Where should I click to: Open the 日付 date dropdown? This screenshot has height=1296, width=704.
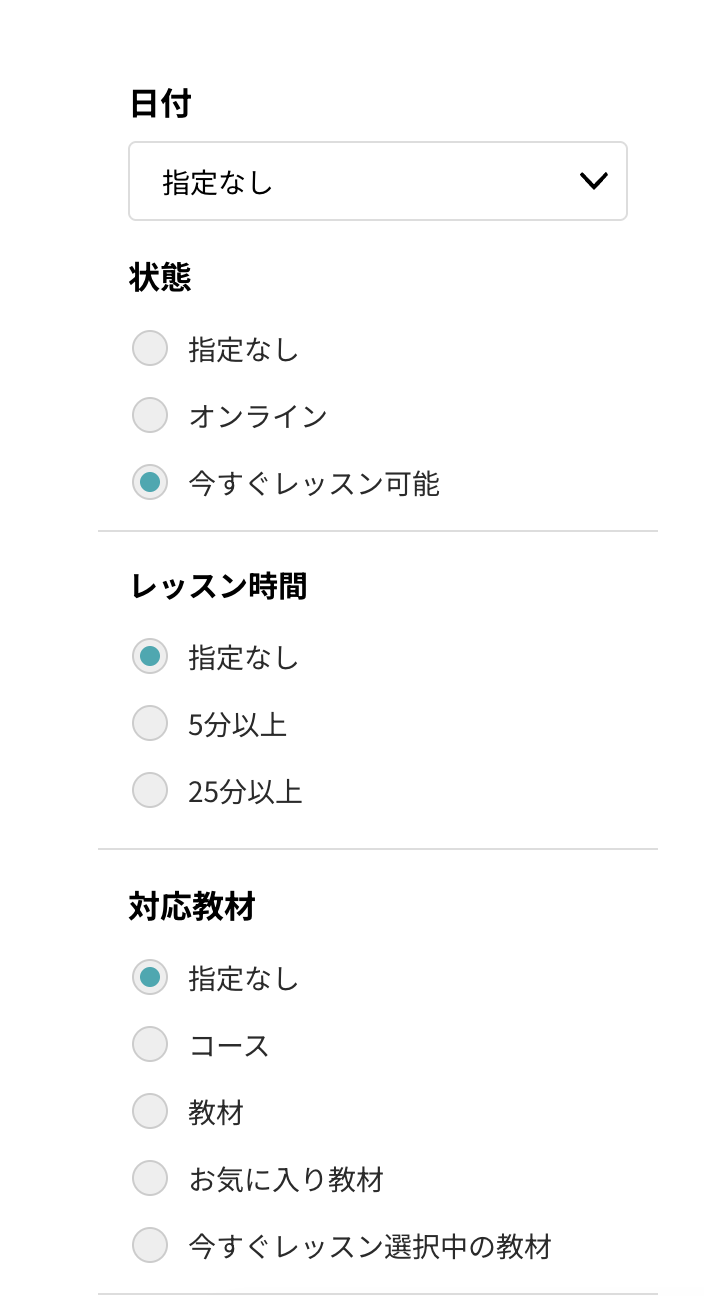click(x=377, y=181)
